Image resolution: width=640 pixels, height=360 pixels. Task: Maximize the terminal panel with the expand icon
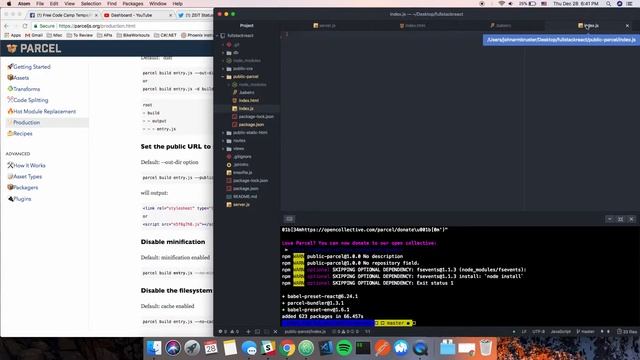click(620, 219)
